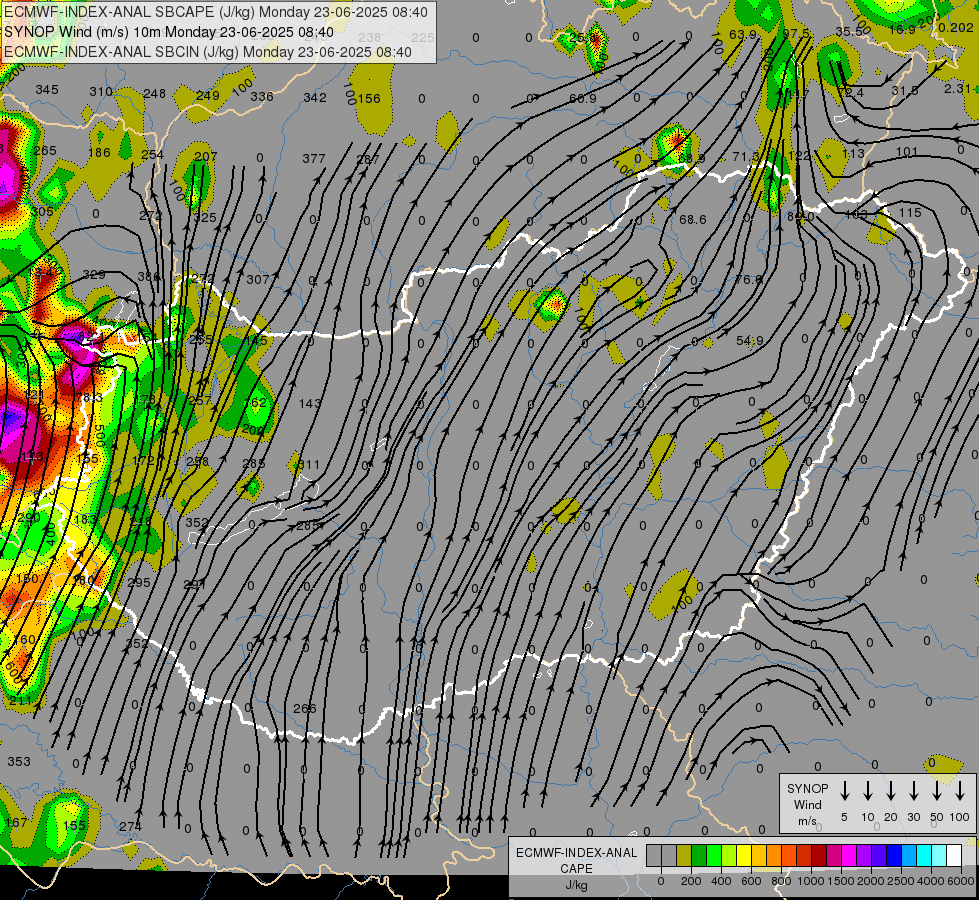979x900 pixels.
Task: Click the map value 143
Action: (310, 403)
